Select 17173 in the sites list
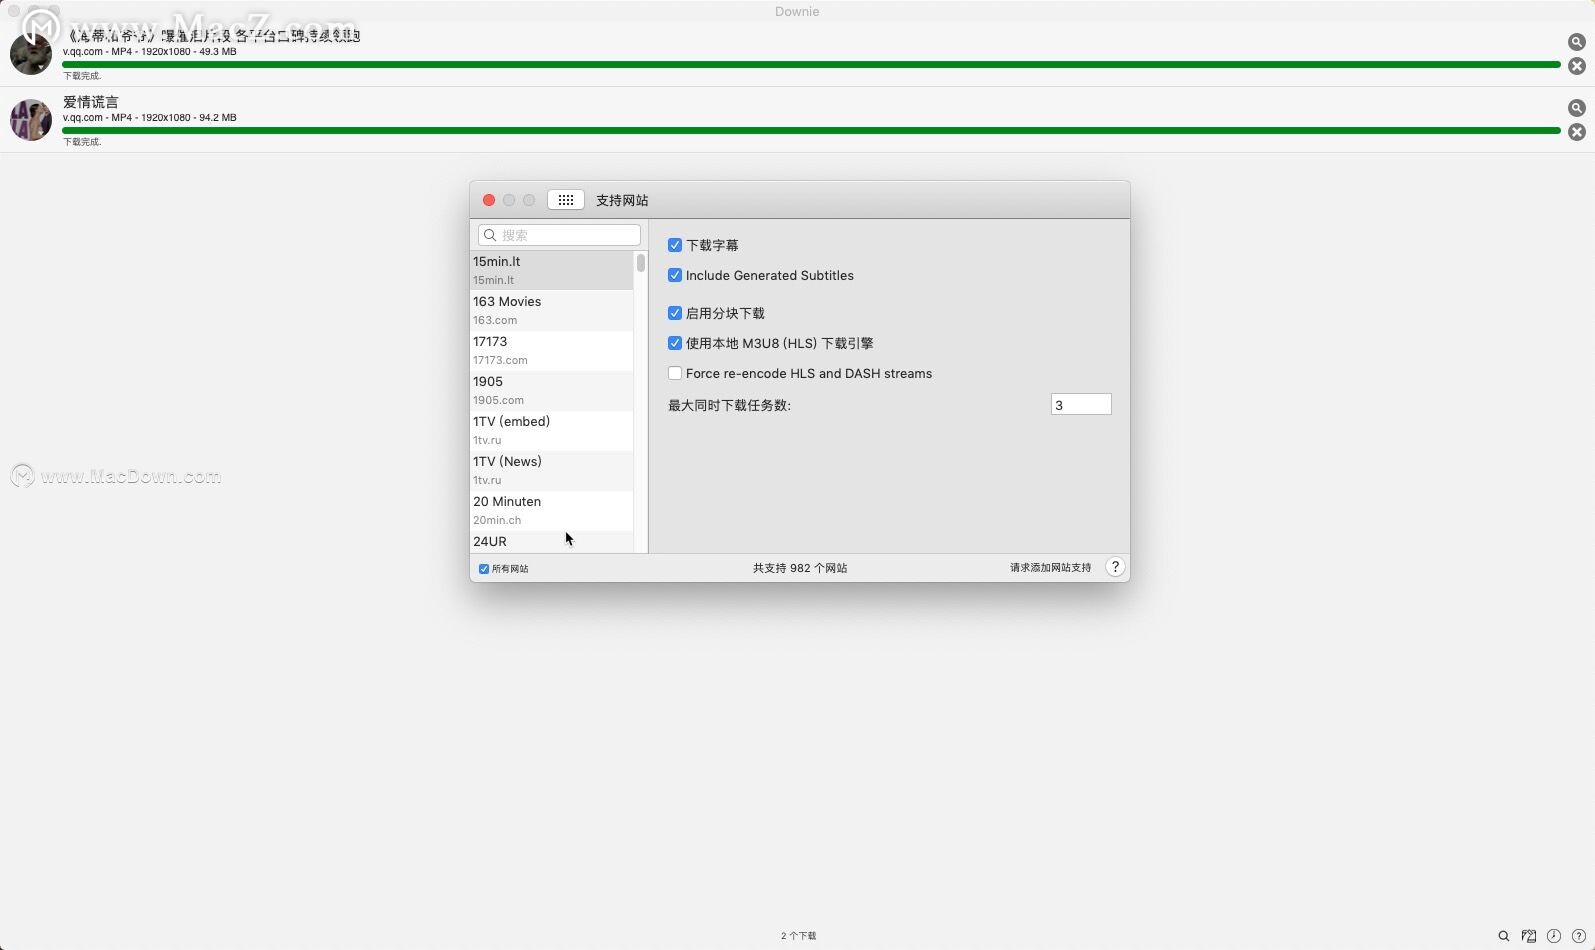The image size is (1595, 950). 552,350
